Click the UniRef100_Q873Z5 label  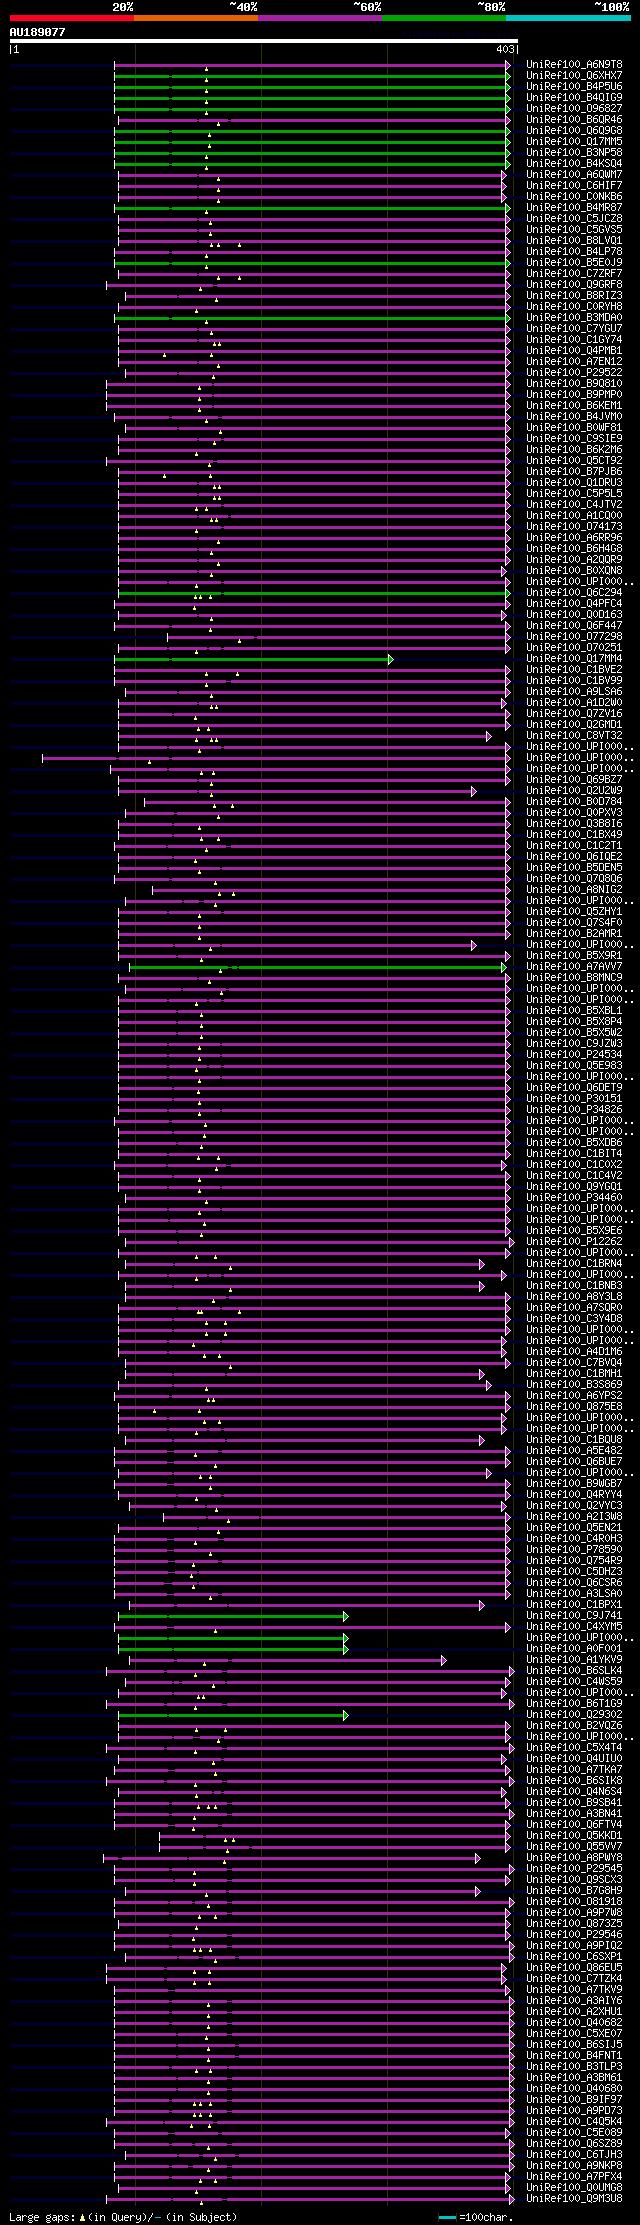point(574,1923)
